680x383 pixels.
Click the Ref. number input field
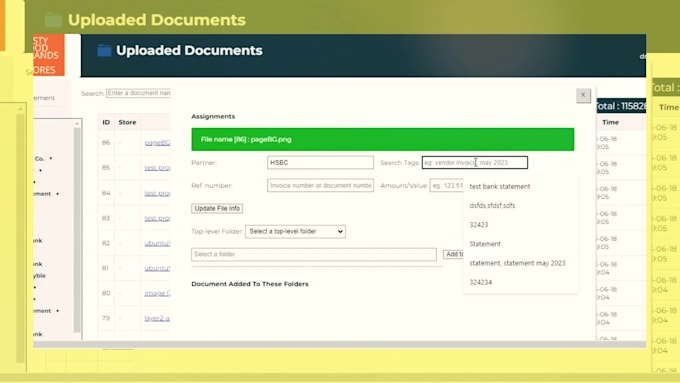point(320,186)
